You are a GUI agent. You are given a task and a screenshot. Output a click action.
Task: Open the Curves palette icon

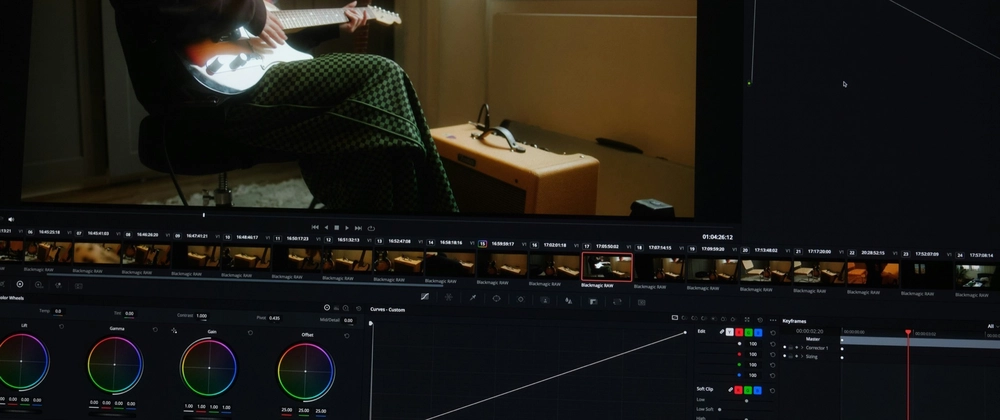[425, 297]
